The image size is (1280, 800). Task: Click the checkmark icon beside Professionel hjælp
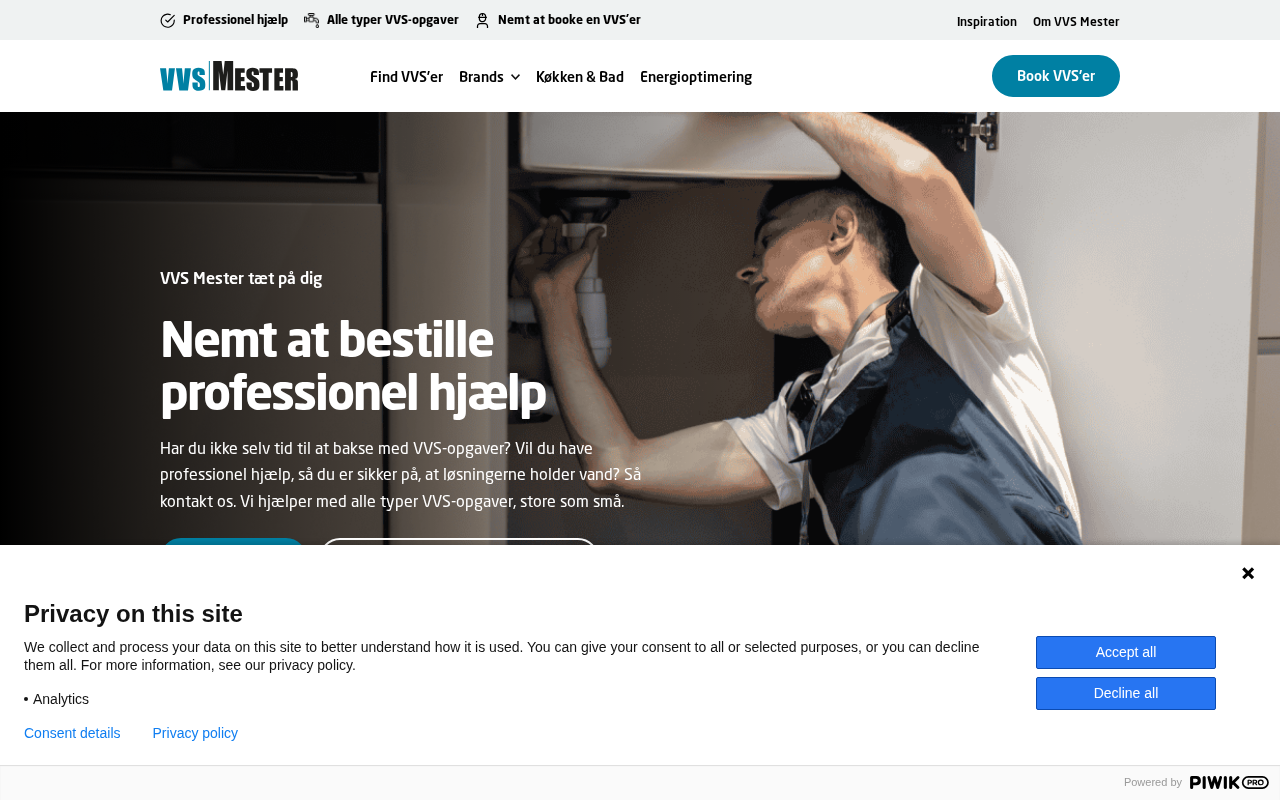[168, 20]
